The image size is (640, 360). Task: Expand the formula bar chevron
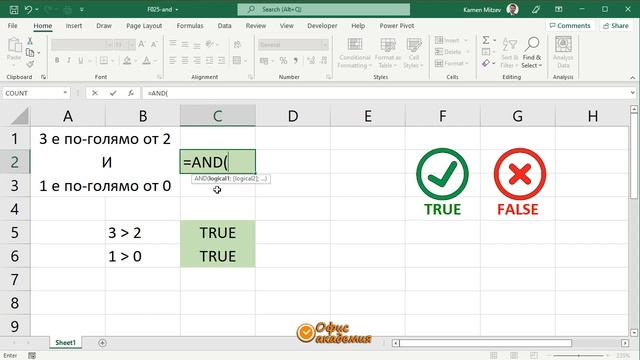[632, 93]
